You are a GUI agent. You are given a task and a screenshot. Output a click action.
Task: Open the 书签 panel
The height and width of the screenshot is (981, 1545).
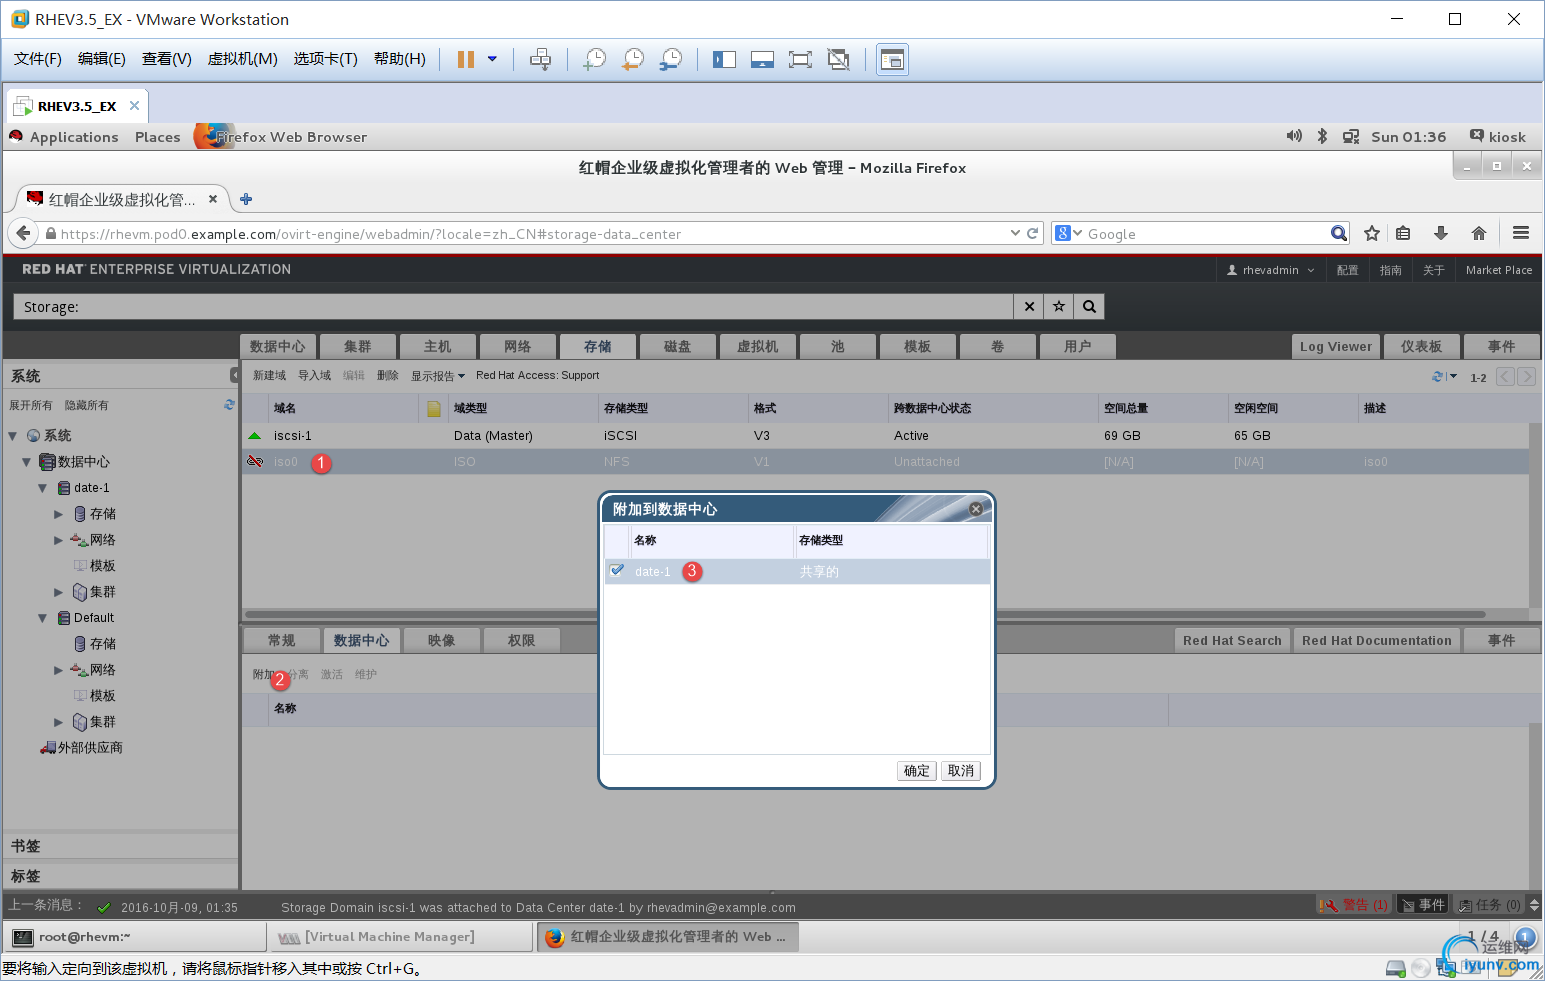click(121, 846)
